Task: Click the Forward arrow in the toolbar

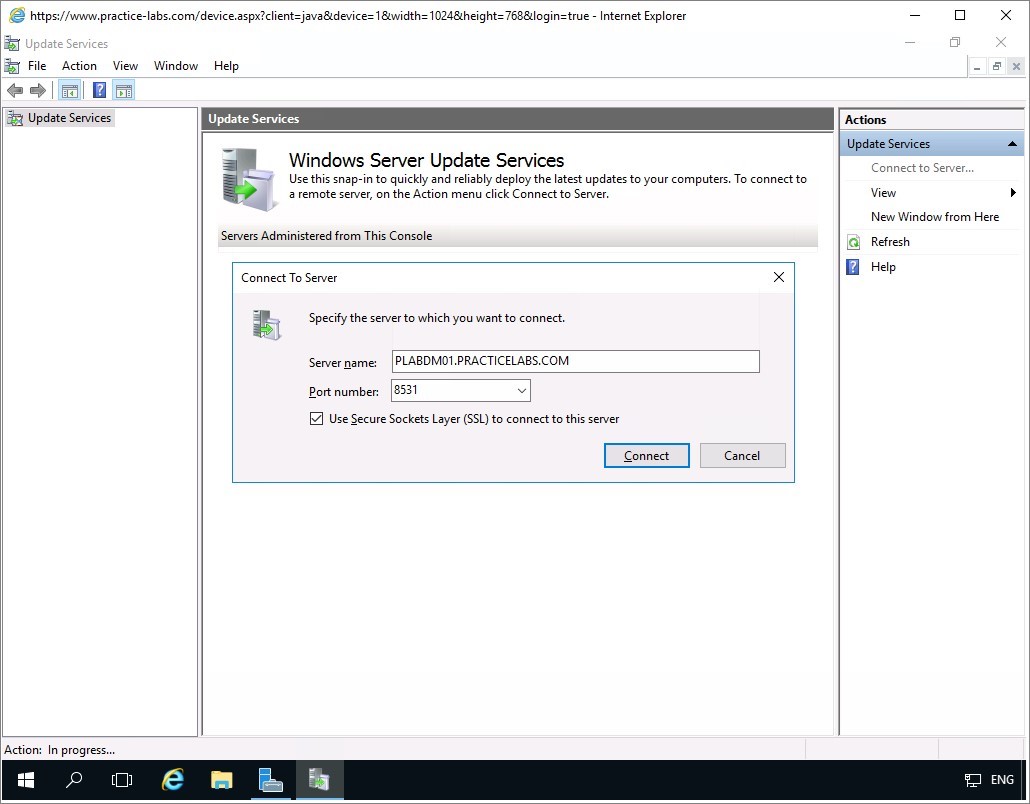Action: point(38,91)
